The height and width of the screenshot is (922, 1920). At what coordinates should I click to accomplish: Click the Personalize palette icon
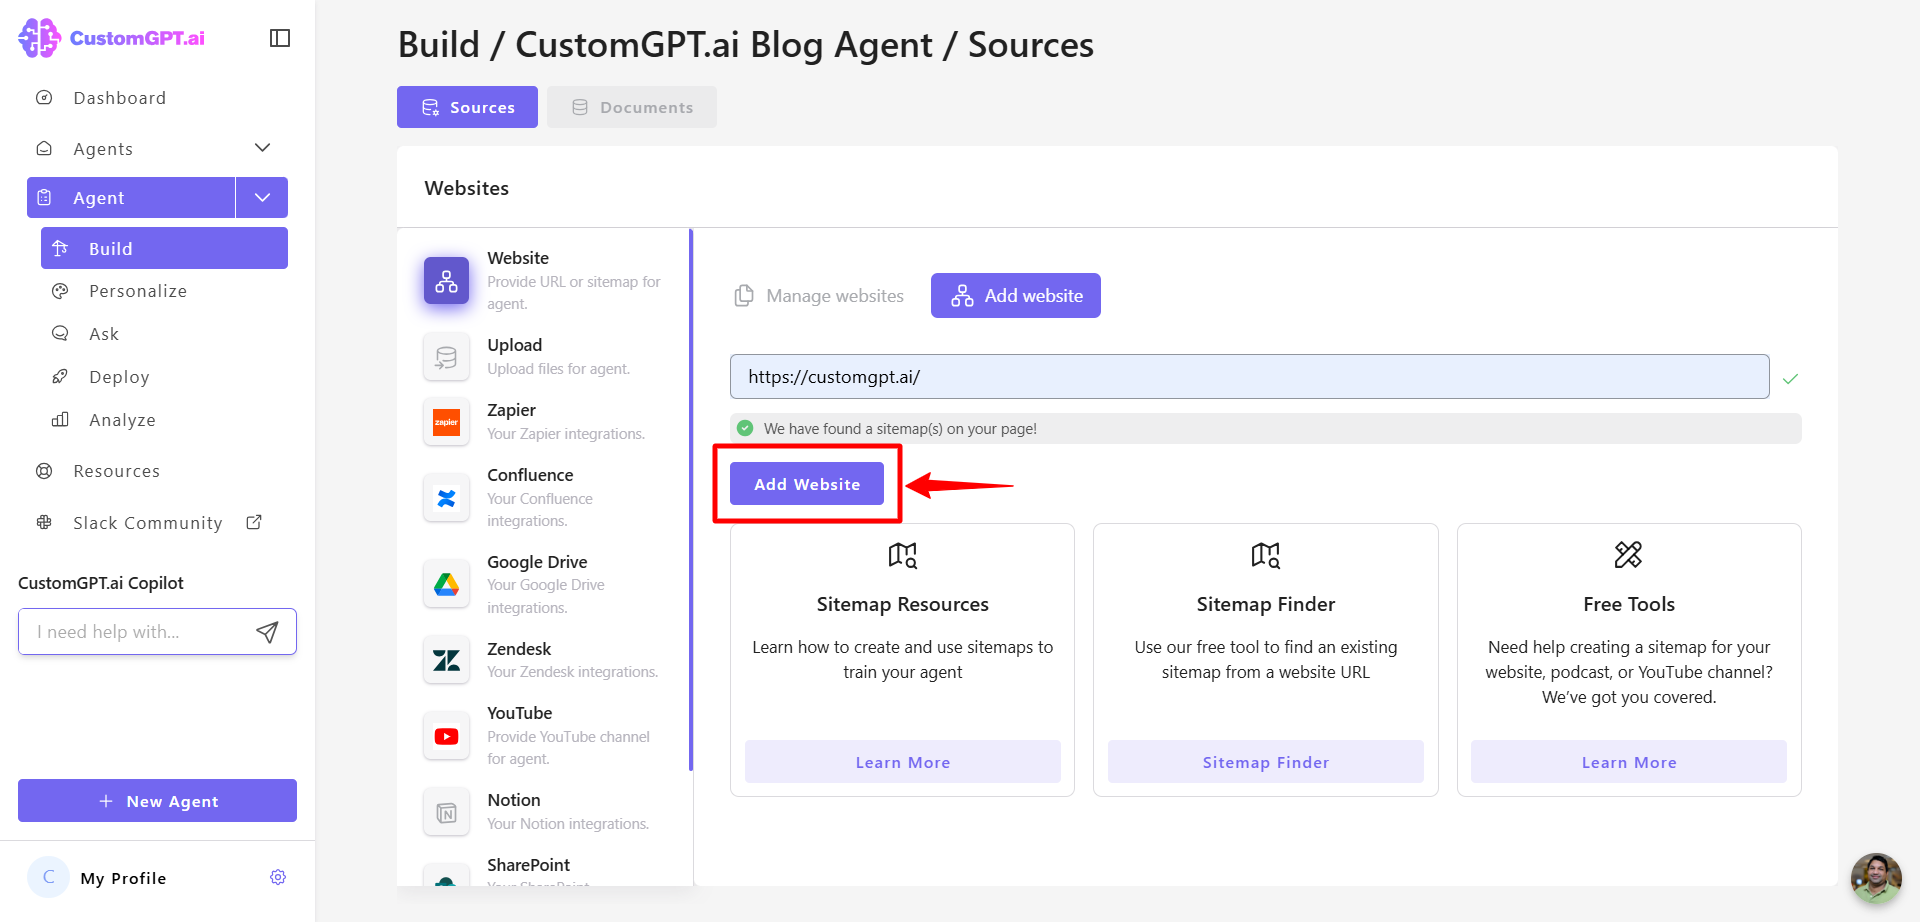click(60, 291)
